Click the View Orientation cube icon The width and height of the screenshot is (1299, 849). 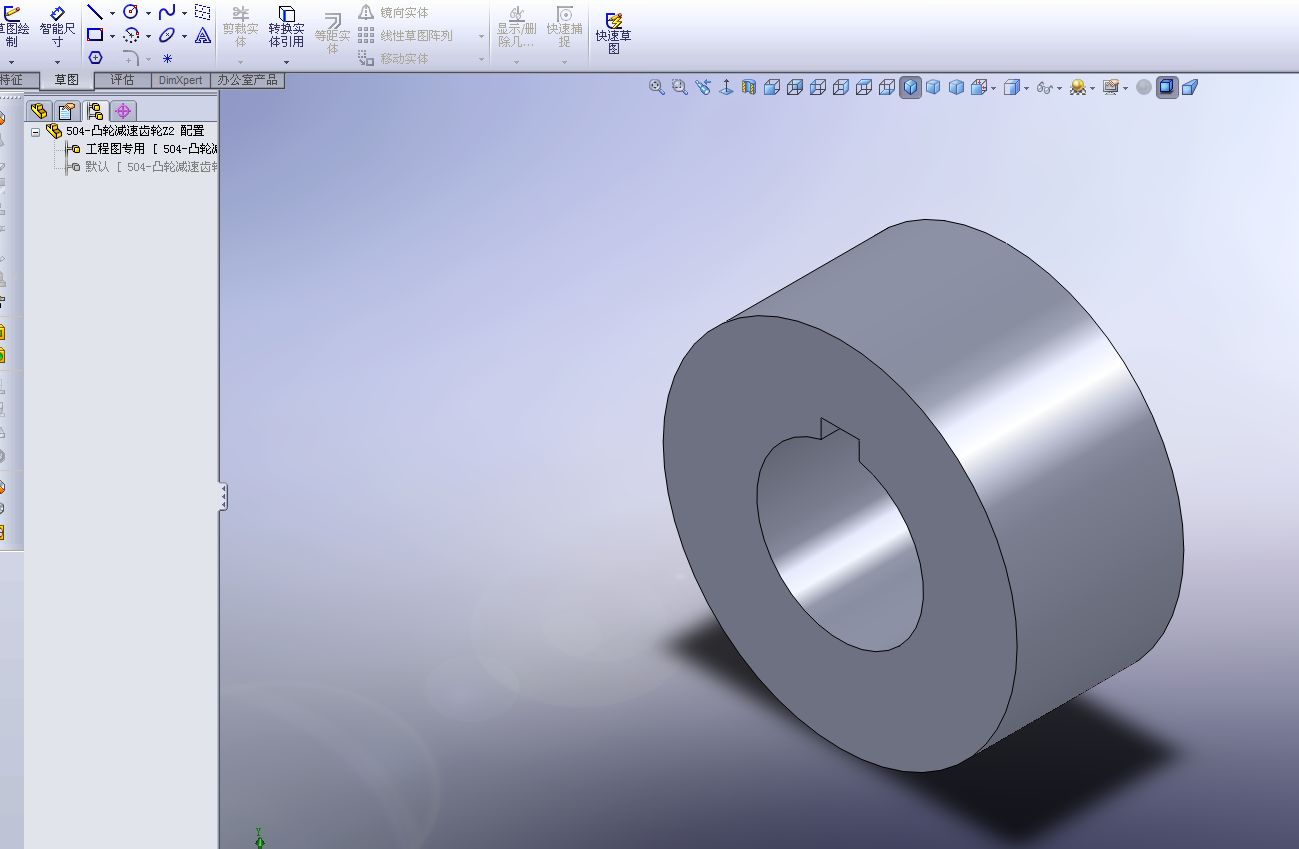point(979,87)
